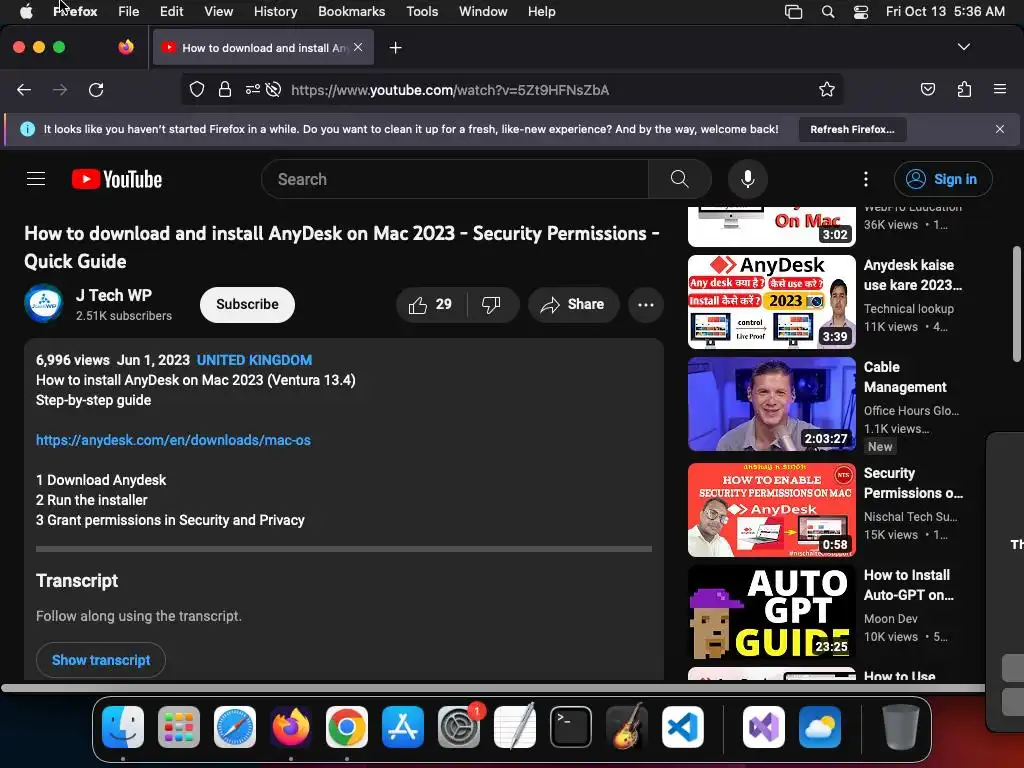
Task: Click the YouTube search magnifier button
Action: (679, 179)
